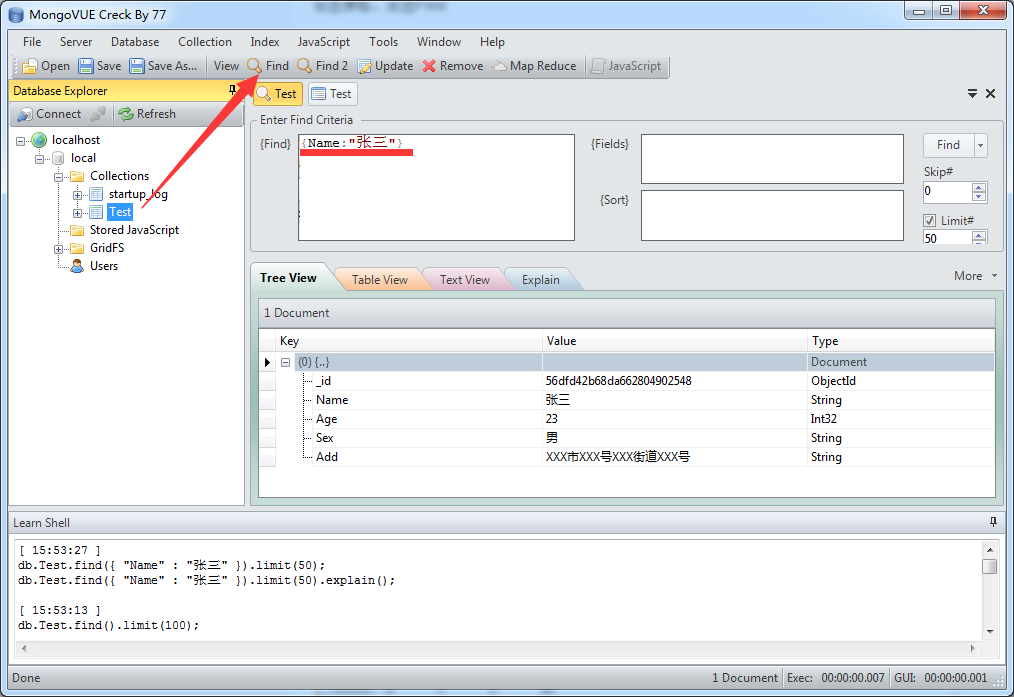This screenshot has height=697, width=1014.
Task: Click the Find button to run query
Action: [948, 144]
